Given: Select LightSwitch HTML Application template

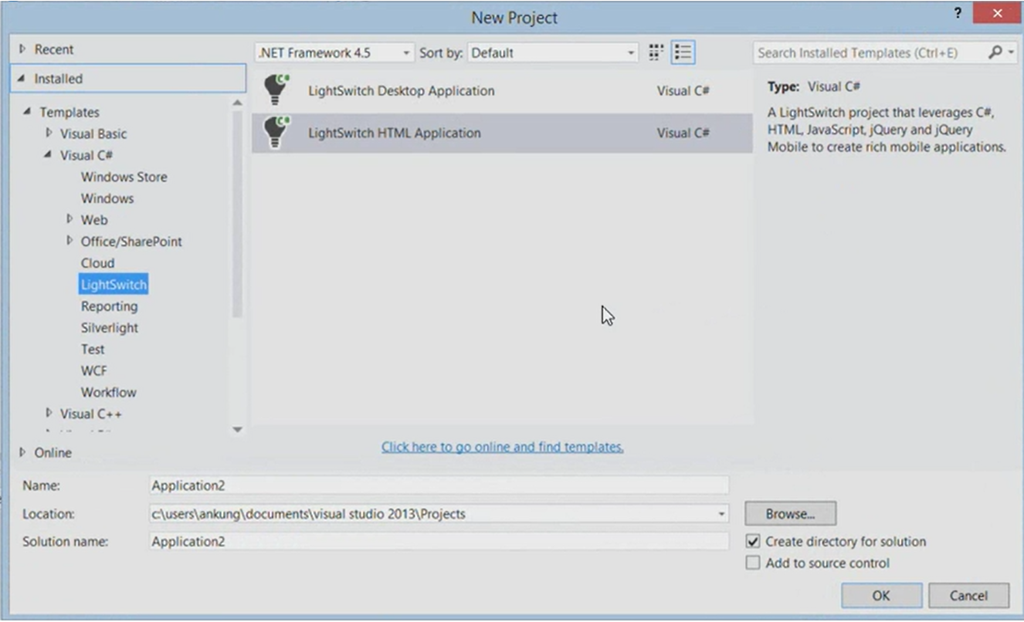Looking at the screenshot, I should click(x=502, y=133).
